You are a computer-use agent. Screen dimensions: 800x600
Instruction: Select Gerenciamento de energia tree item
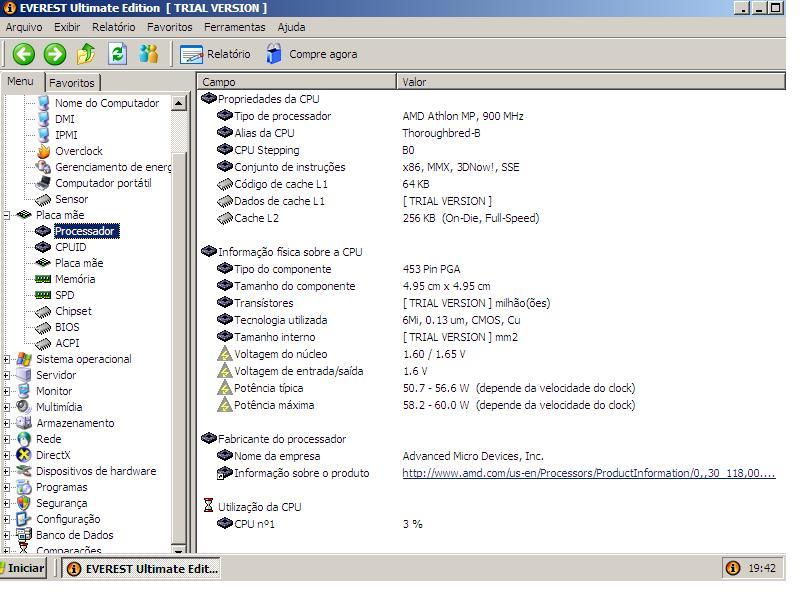(x=113, y=167)
